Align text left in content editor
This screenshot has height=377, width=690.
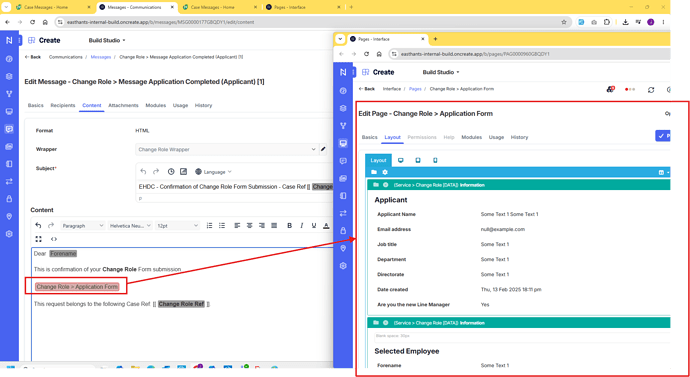[238, 226]
